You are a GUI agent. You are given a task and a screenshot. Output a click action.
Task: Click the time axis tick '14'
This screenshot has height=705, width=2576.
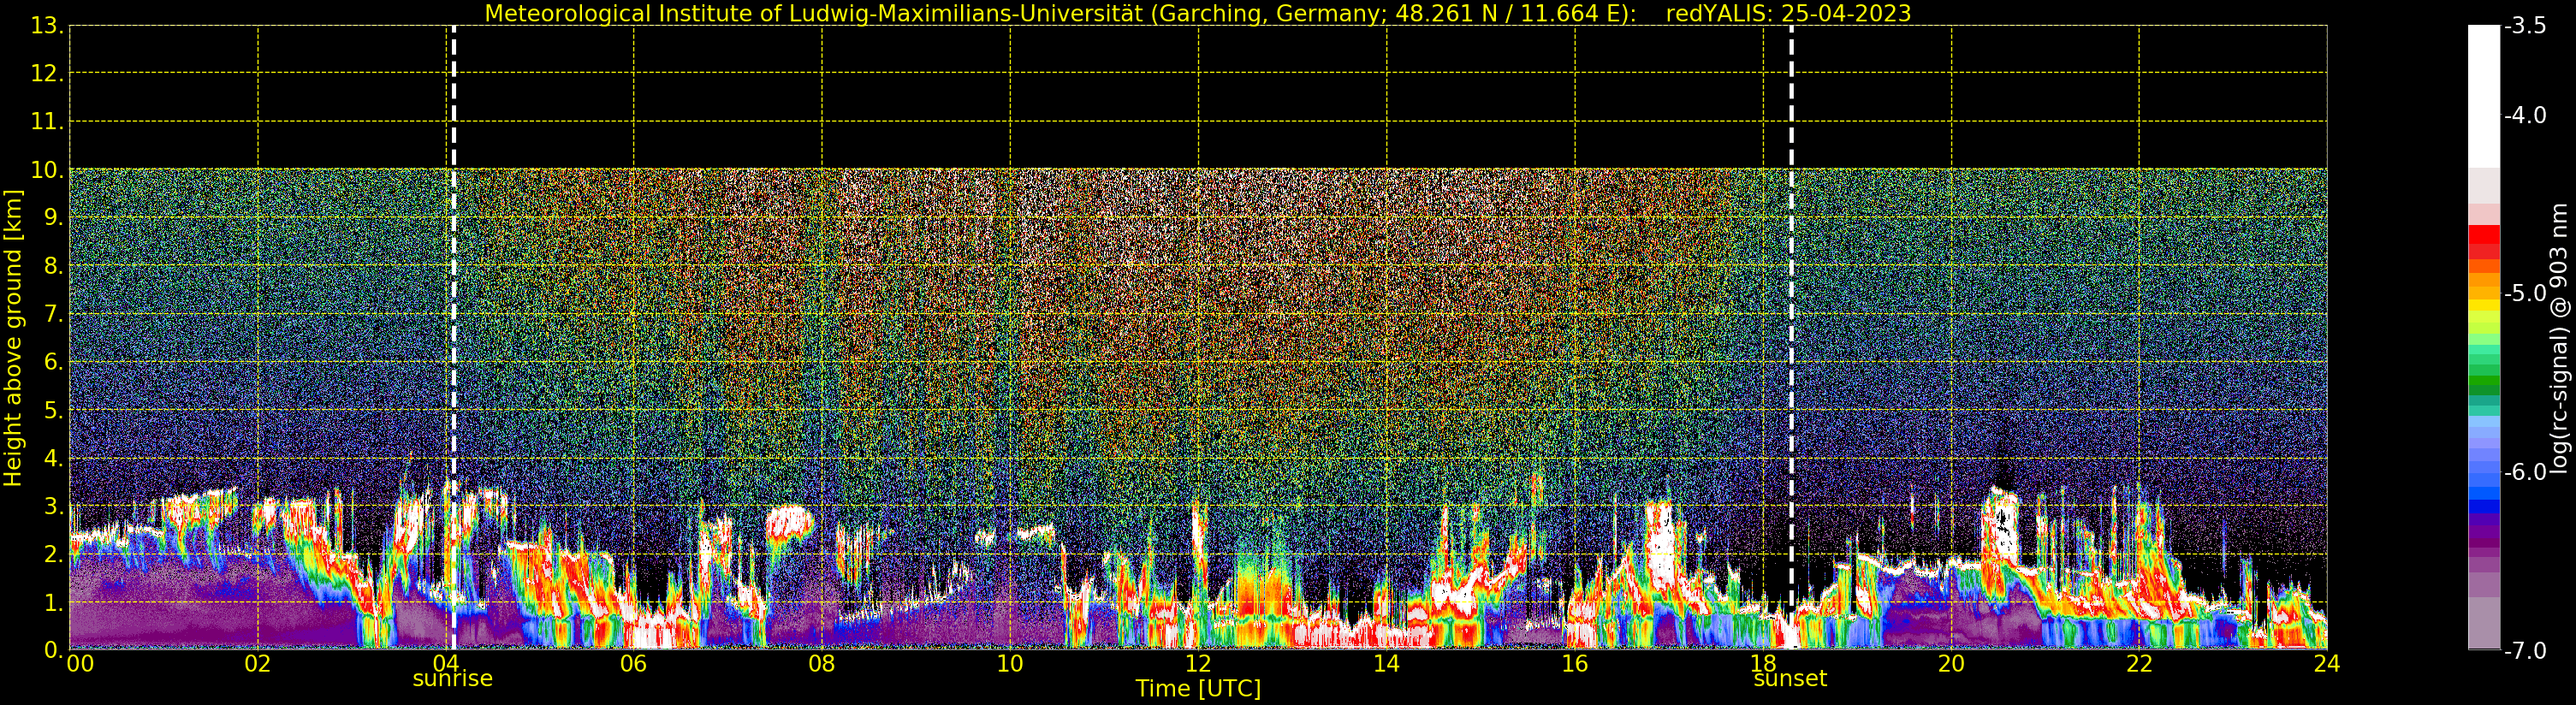(1386, 663)
